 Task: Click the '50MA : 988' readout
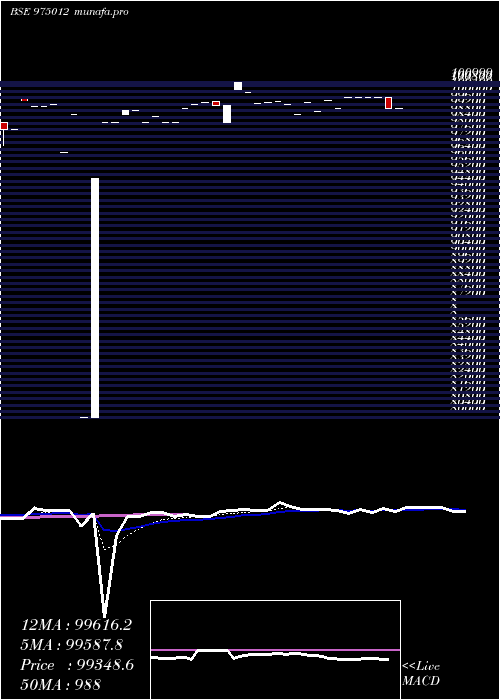click(x=60, y=685)
